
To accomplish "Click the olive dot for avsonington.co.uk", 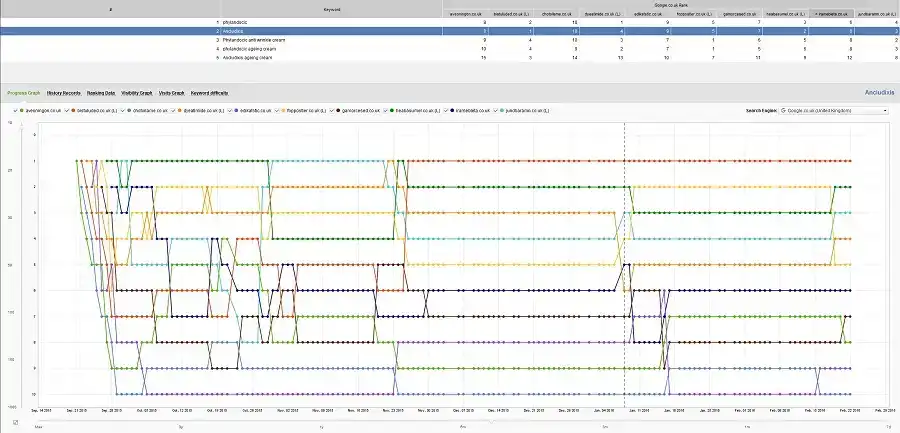I will click(x=22, y=110).
